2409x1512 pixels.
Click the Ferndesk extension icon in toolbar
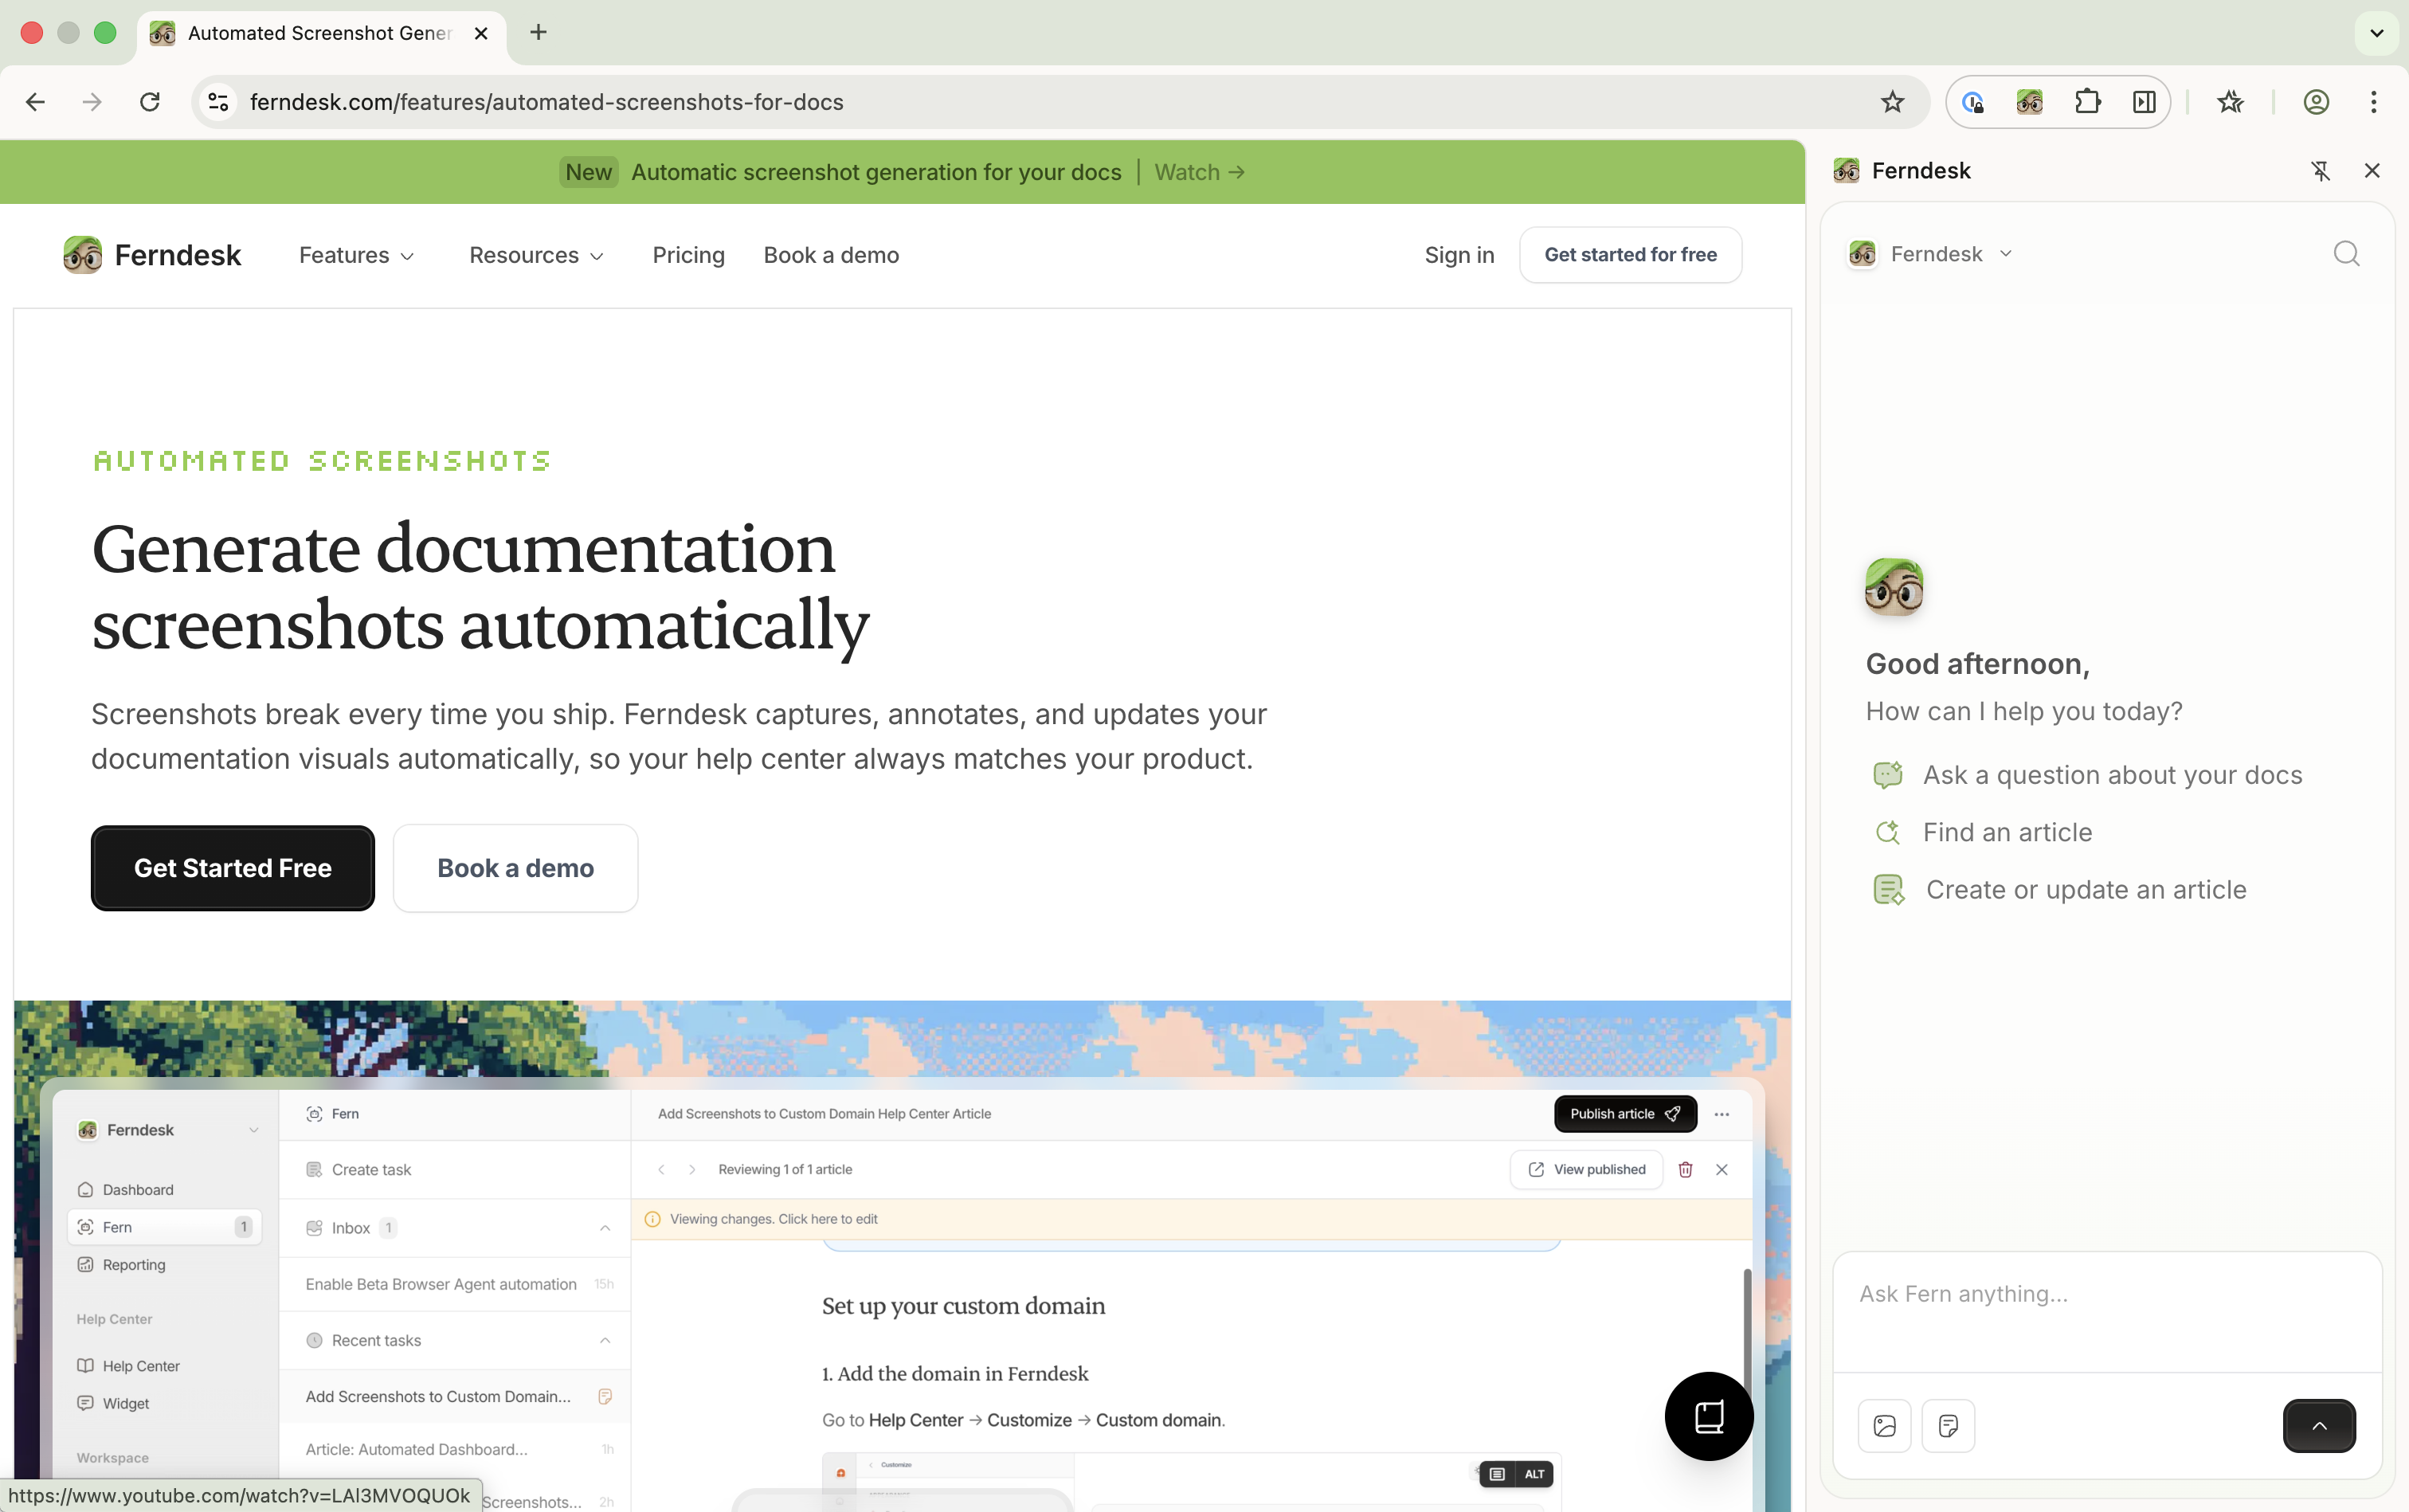(x=2029, y=102)
